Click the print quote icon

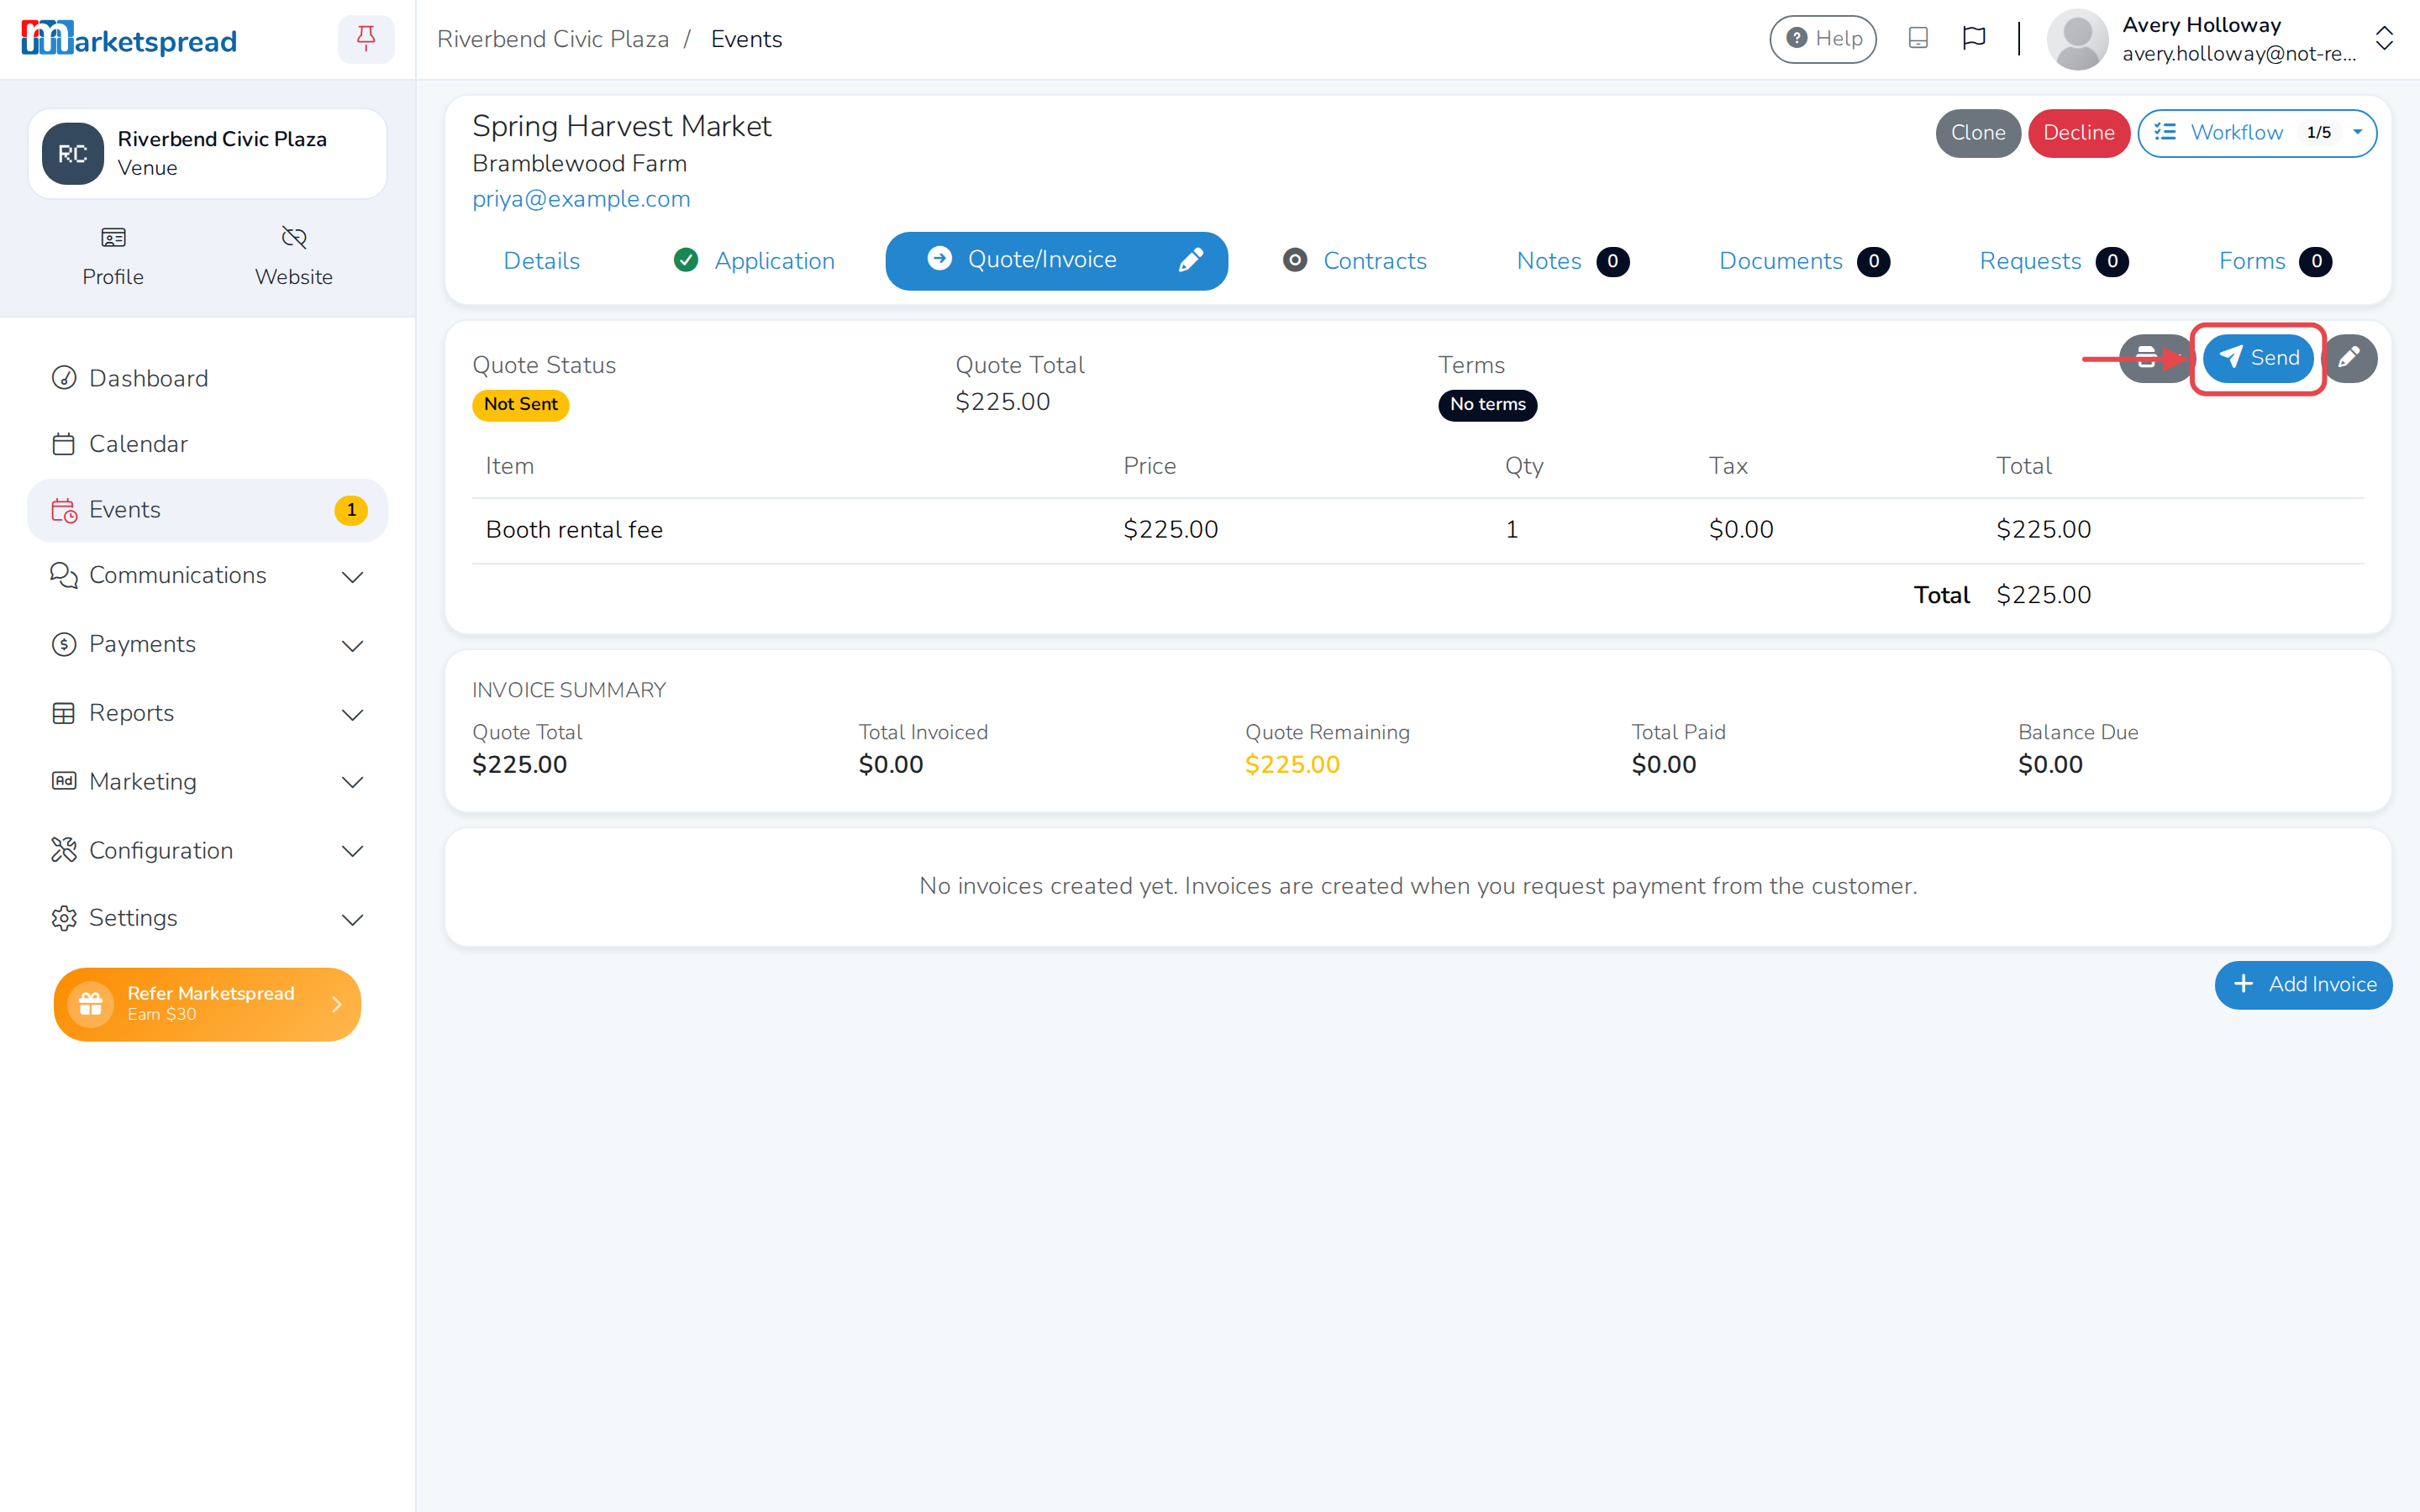click(x=2146, y=358)
